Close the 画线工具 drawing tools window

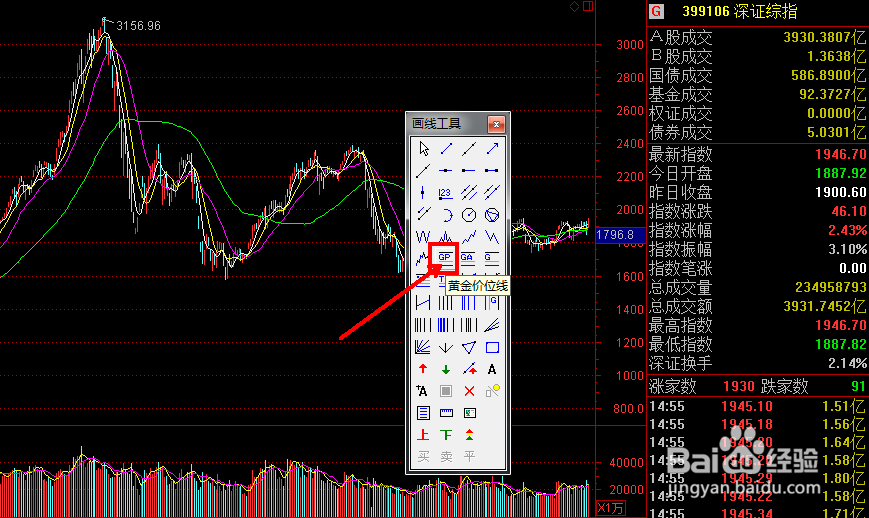[x=496, y=124]
